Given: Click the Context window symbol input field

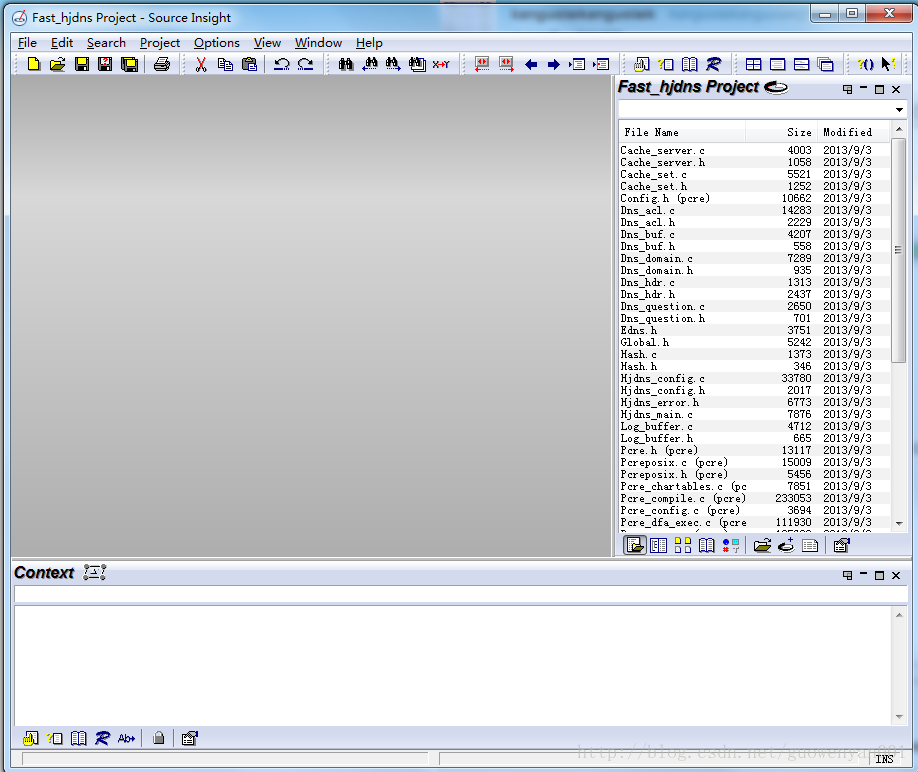Looking at the screenshot, I should coord(460,595).
